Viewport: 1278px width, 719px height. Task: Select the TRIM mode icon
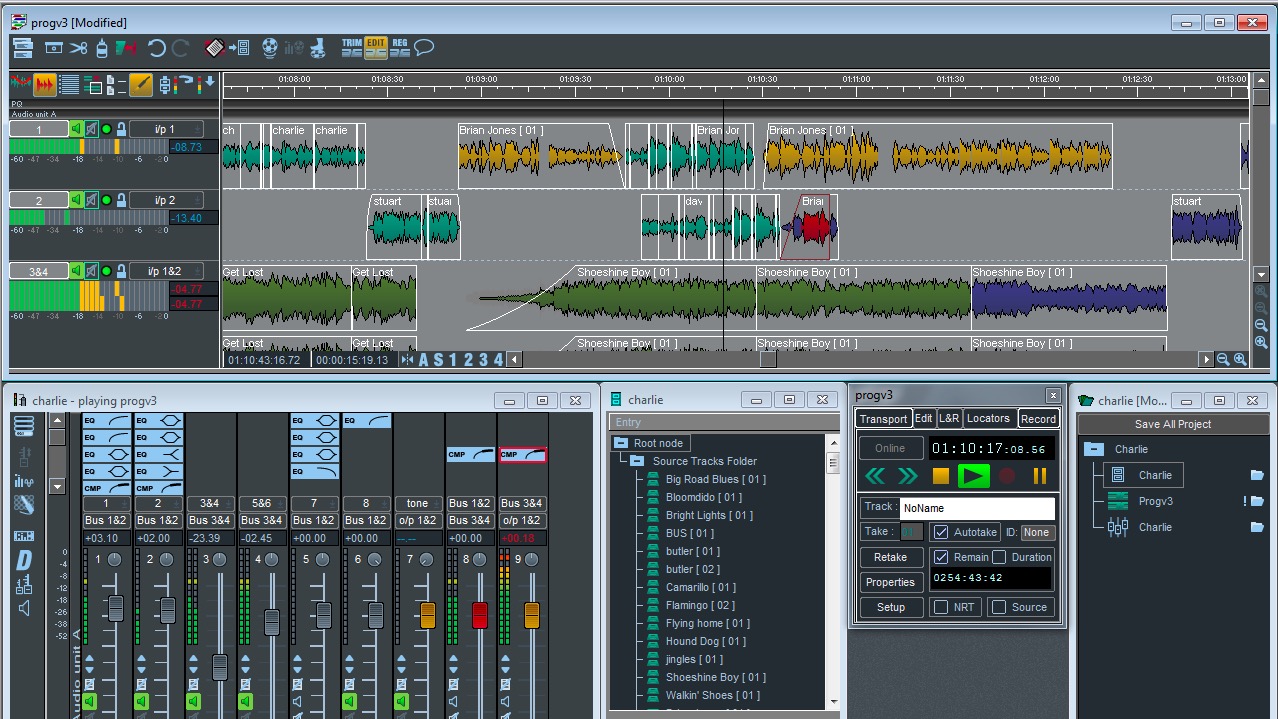pyautogui.click(x=352, y=48)
